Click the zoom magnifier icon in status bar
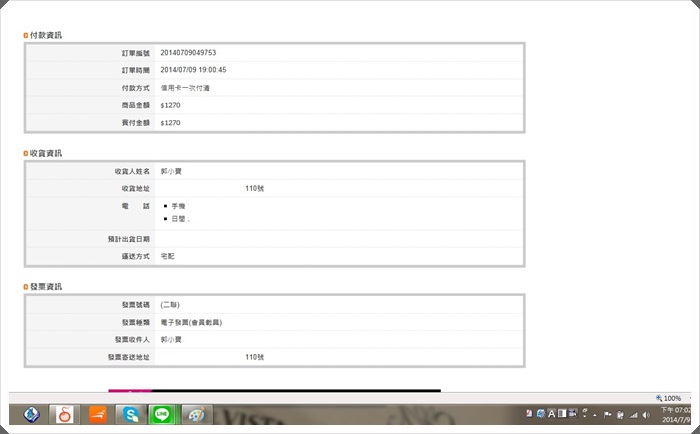Image resolution: width=700 pixels, height=434 pixels. coord(659,398)
